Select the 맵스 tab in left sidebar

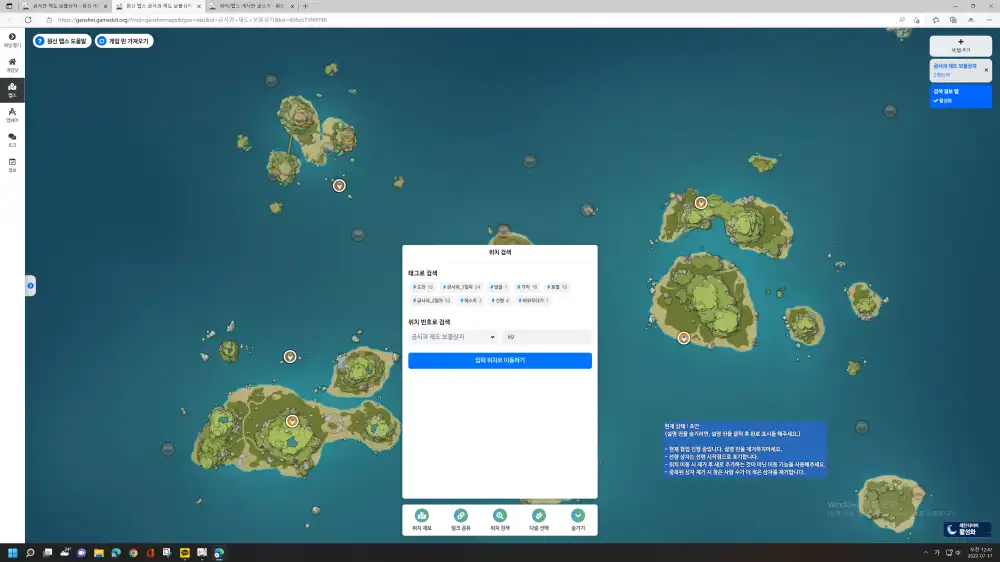click(x=12, y=89)
